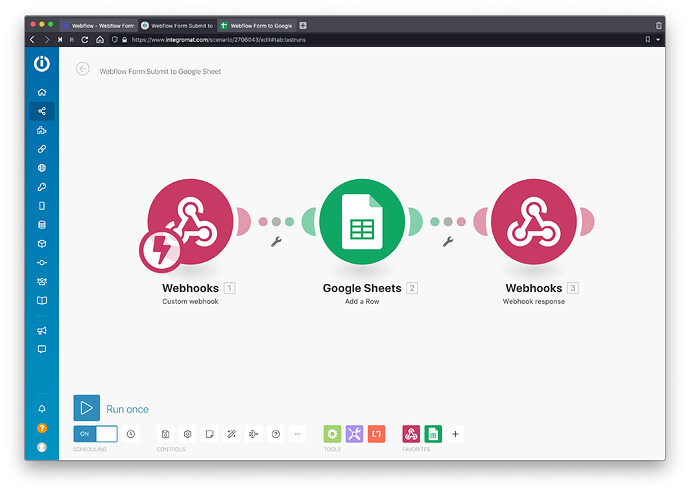Open the Webhooks Webhook response module
This screenshot has height=493, width=690.
(534, 221)
